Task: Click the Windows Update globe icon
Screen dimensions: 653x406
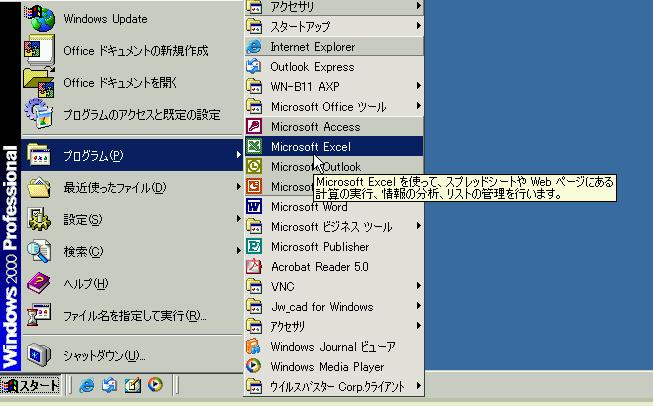Action: (40, 19)
